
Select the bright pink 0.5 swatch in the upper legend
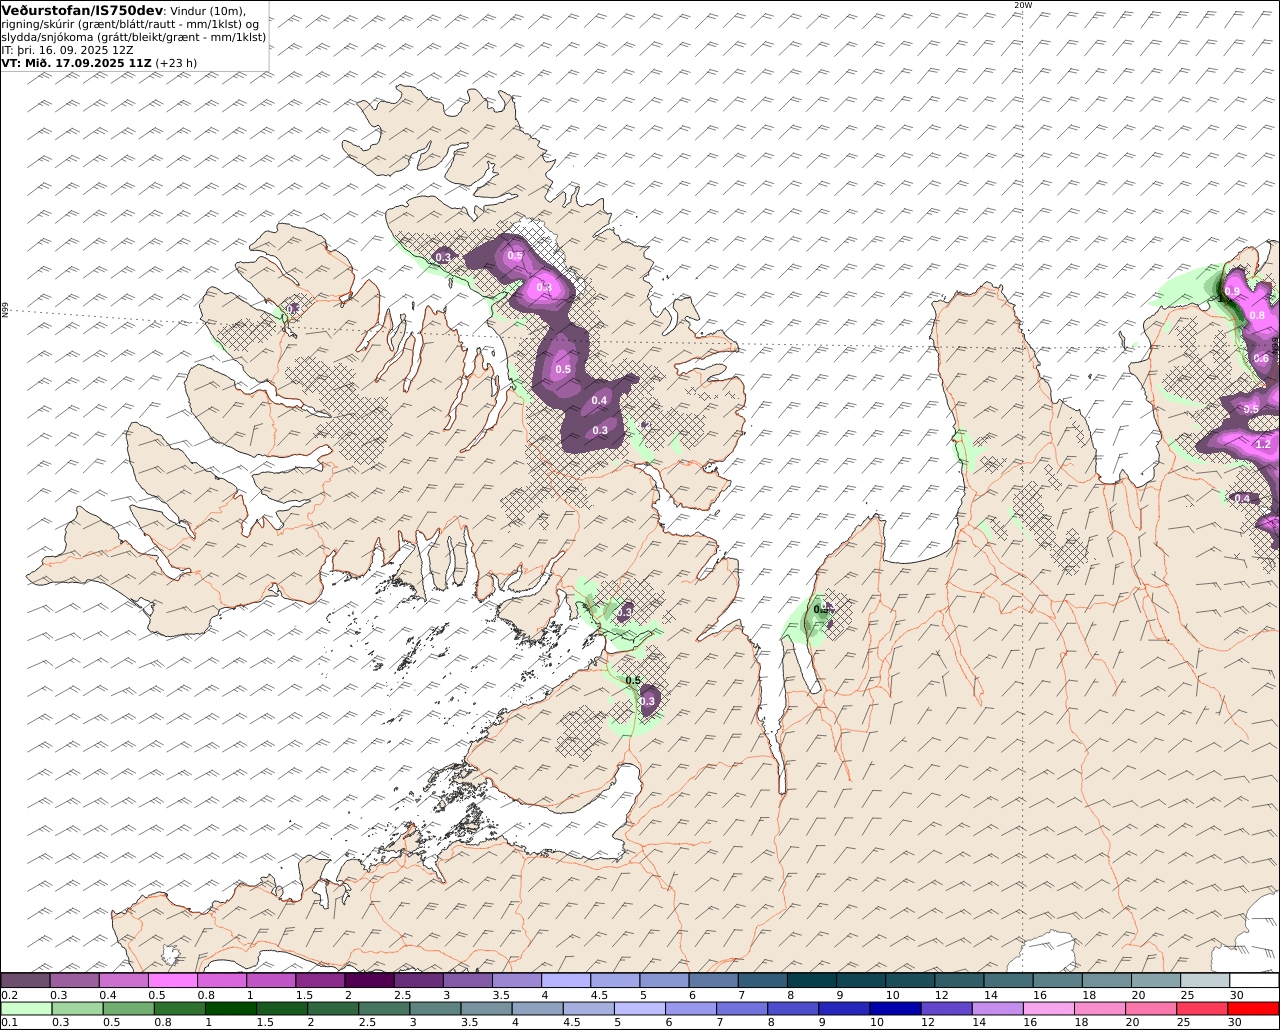(172, 980)
